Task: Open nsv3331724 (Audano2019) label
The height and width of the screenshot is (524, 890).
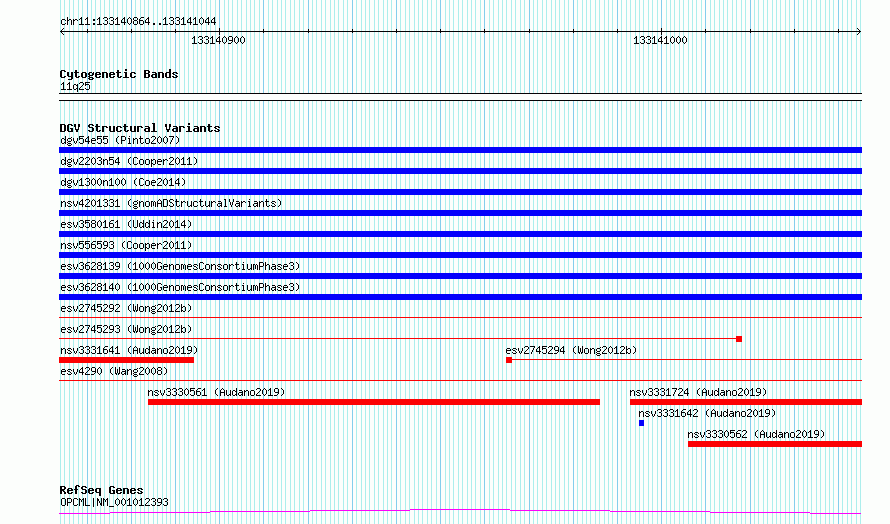Action: [x=698, y=392]
